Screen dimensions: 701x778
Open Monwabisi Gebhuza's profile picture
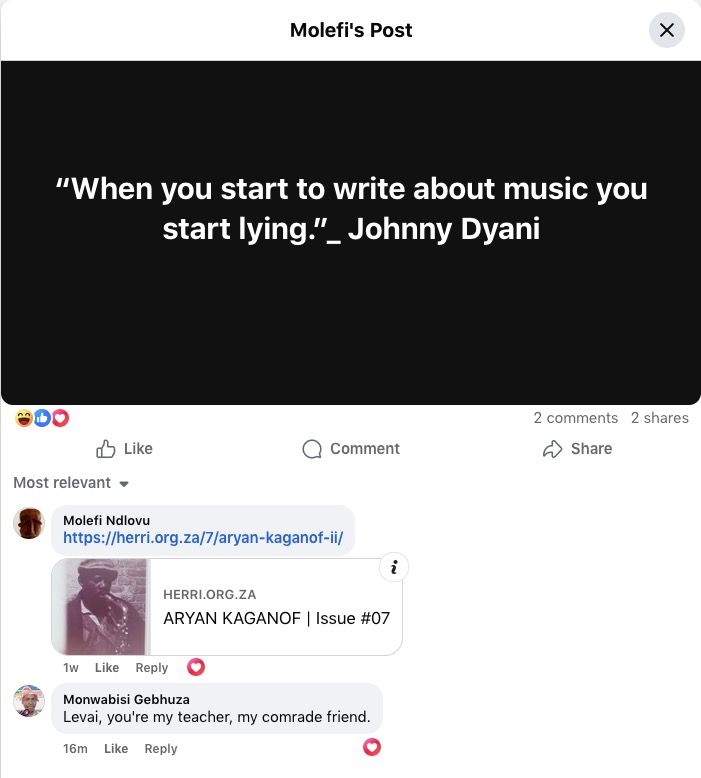point(29,701)
